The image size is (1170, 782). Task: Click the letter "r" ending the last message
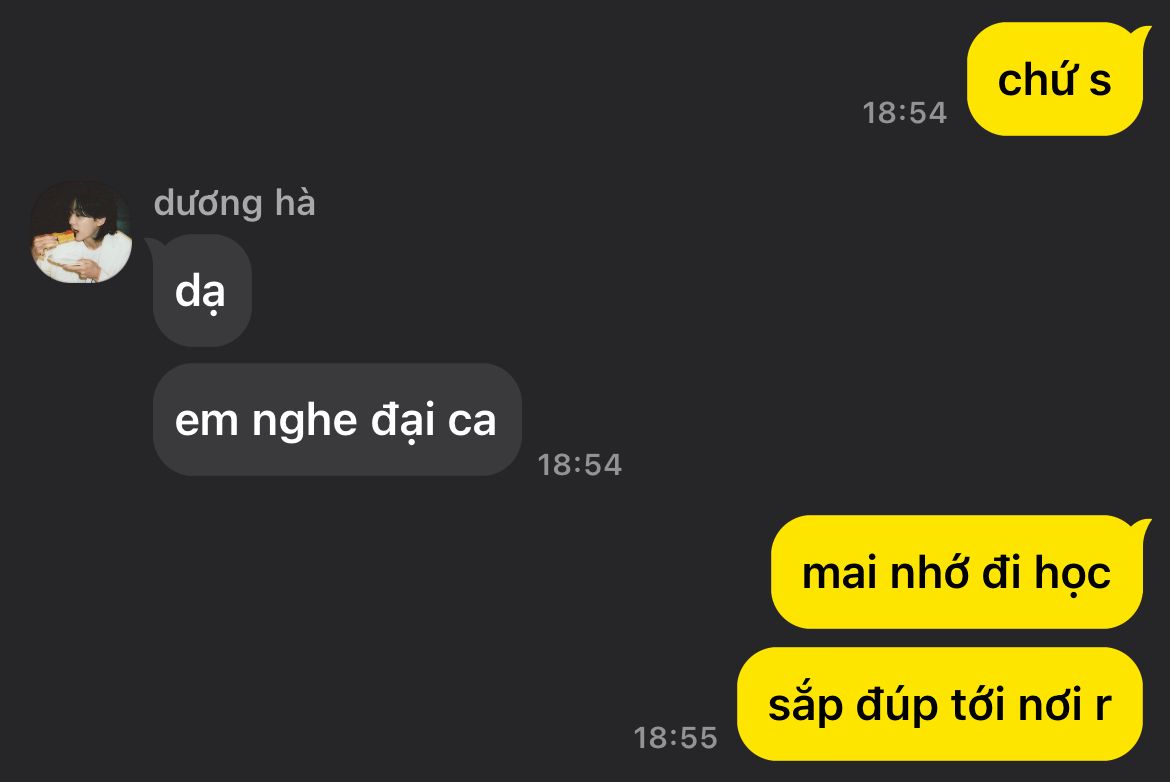click(1104, 707)
